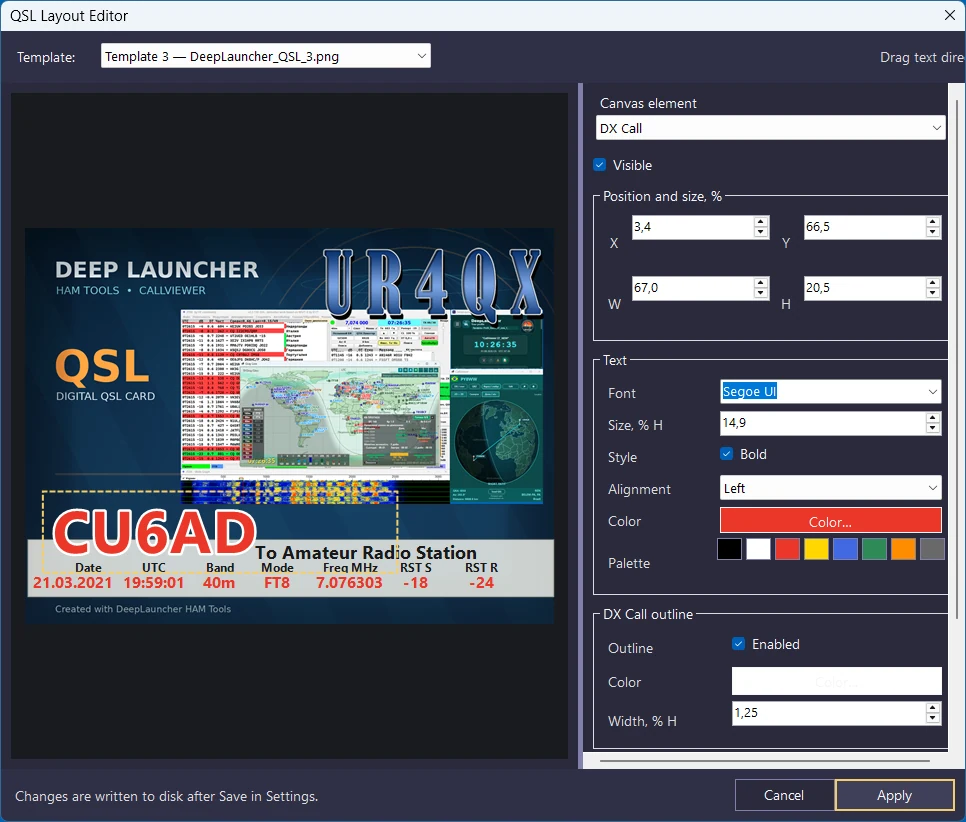Toggle the Visible checkbox
The height and width of the screenshot is (822, 966).
pyautogui.click(x=599, y=165)
